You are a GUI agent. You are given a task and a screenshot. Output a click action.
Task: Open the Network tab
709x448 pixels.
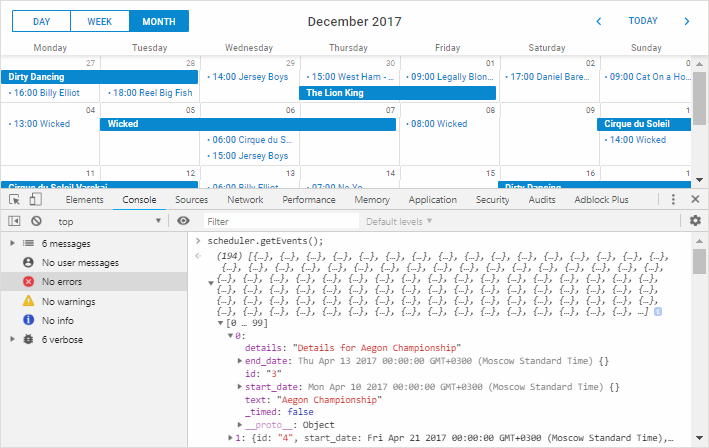245,200
